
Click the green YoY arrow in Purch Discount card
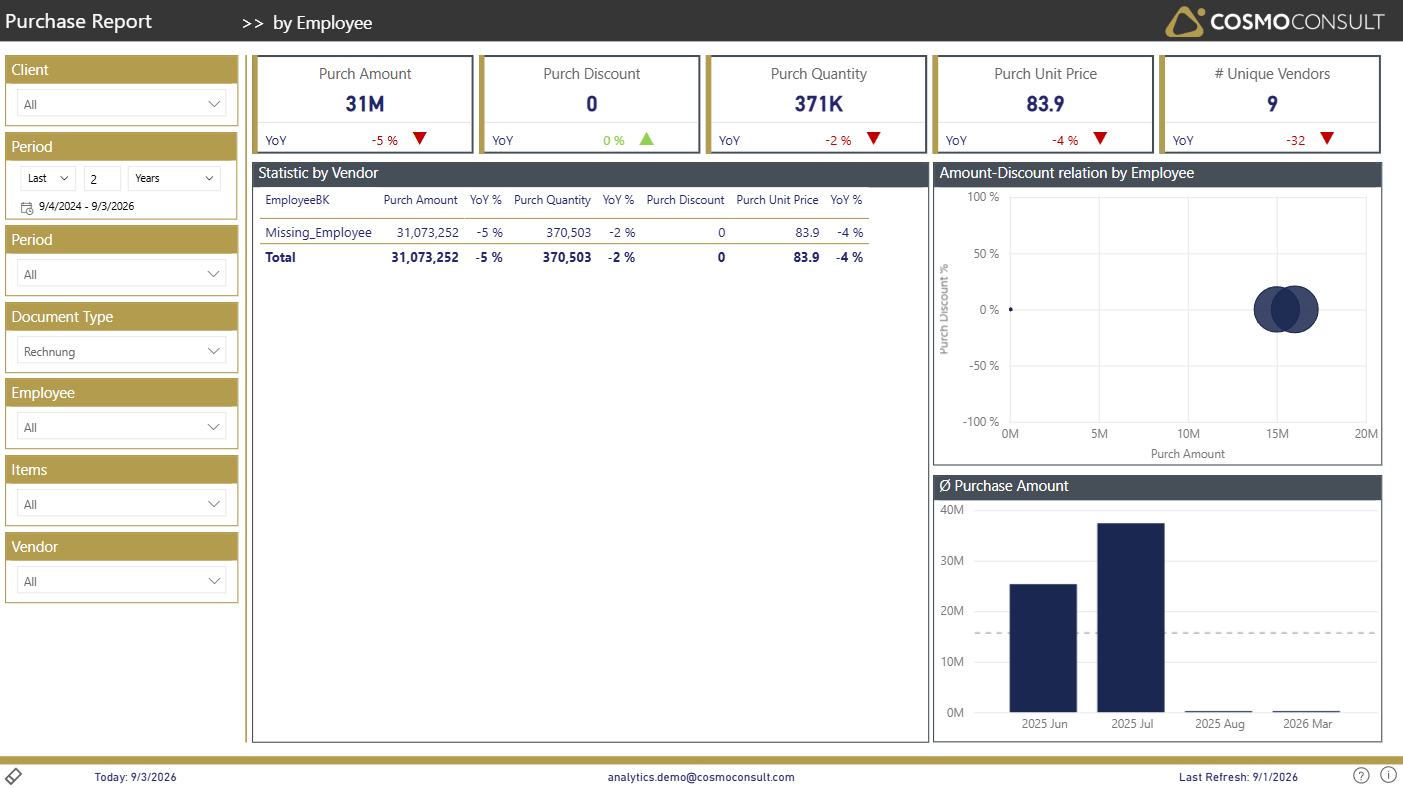(647, 139)
